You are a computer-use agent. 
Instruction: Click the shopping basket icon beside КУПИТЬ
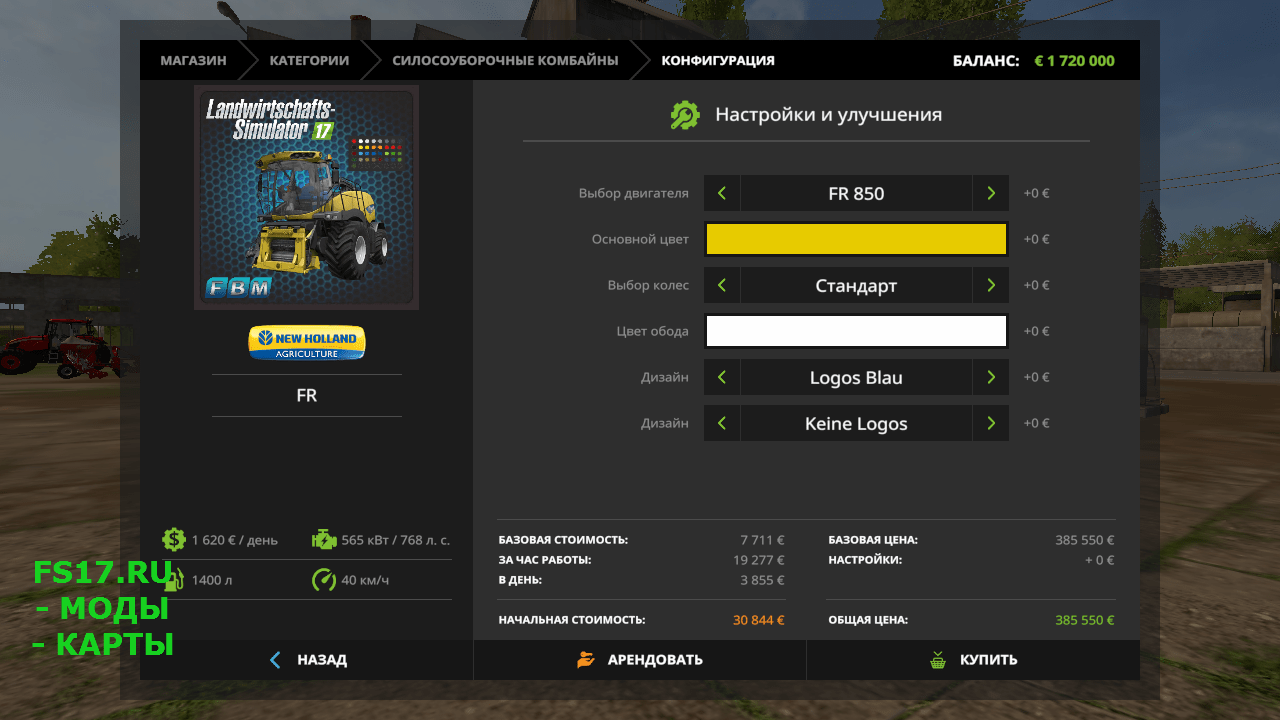[x=937, y=660]
